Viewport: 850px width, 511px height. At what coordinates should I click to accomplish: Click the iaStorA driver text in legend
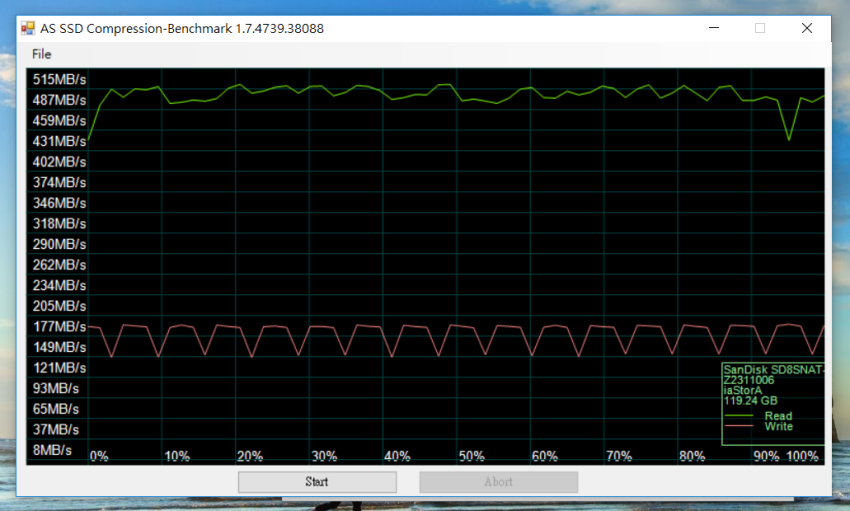click(x=743, y=391)
